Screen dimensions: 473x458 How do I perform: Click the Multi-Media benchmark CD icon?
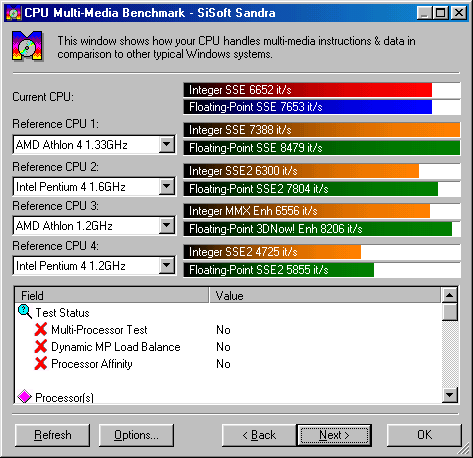[27, 46]
